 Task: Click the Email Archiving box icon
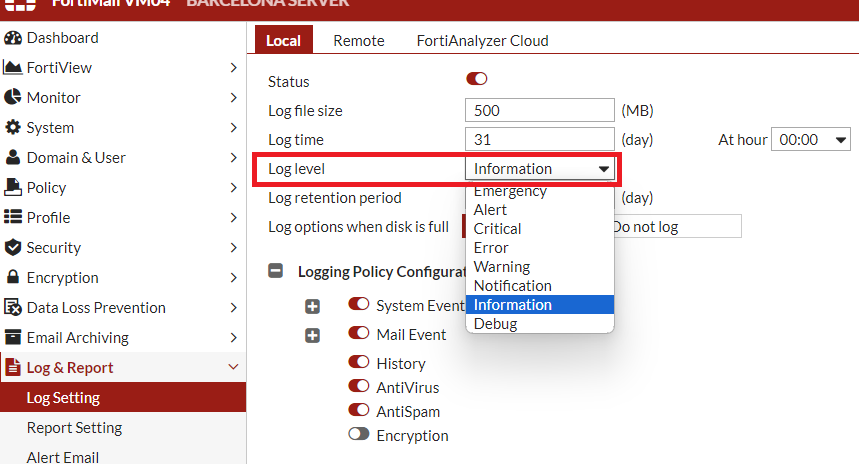click(x=13, y=338)
